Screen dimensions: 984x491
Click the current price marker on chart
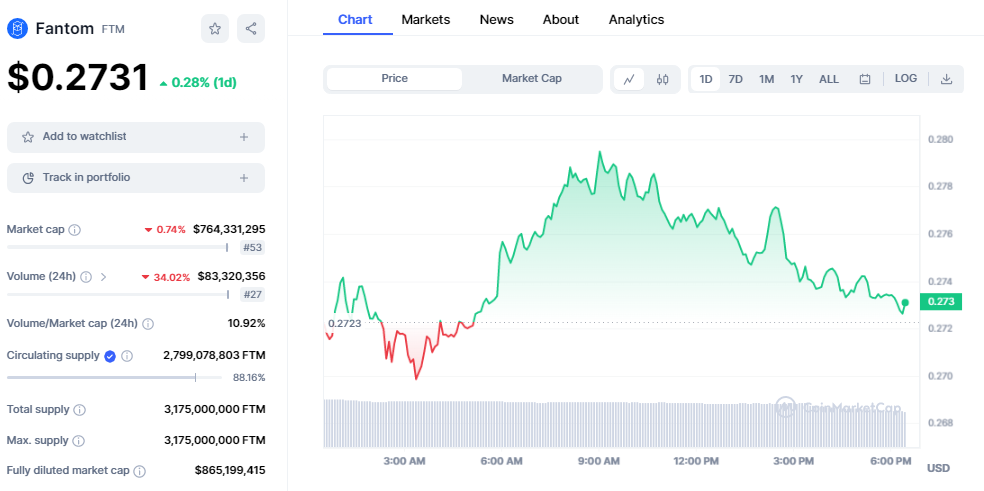pos(904,303)
